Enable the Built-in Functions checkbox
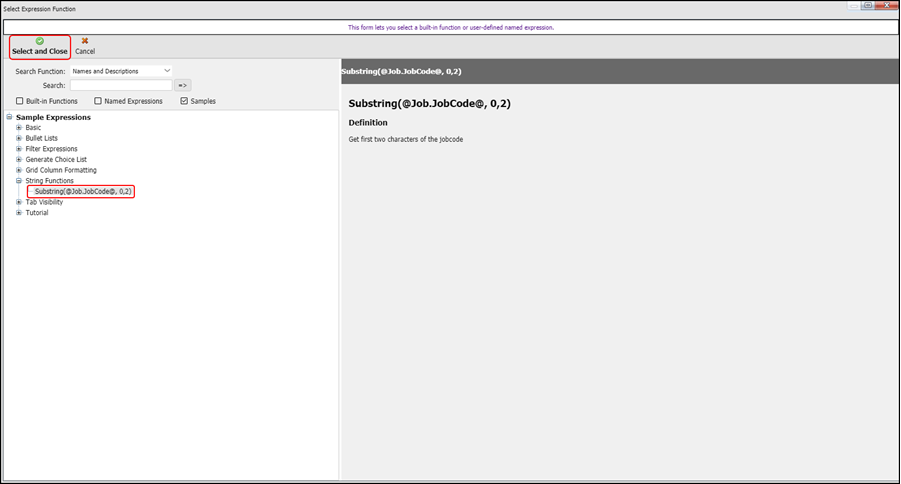 point(20,101)
